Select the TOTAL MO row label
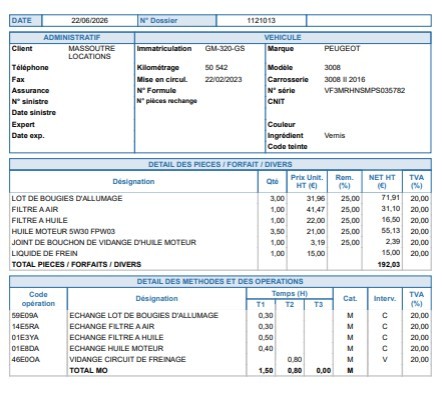 click(x=88, y=370)
